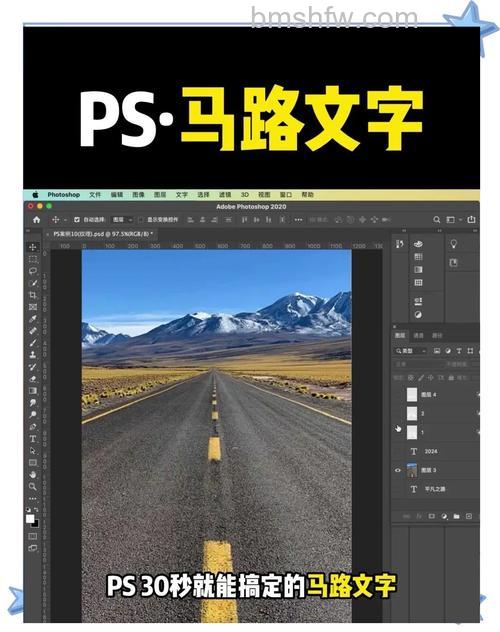Select the Lasso tool
Image resolution: width=500 pixels, height=632 pixels.
(x=33, y=271)
